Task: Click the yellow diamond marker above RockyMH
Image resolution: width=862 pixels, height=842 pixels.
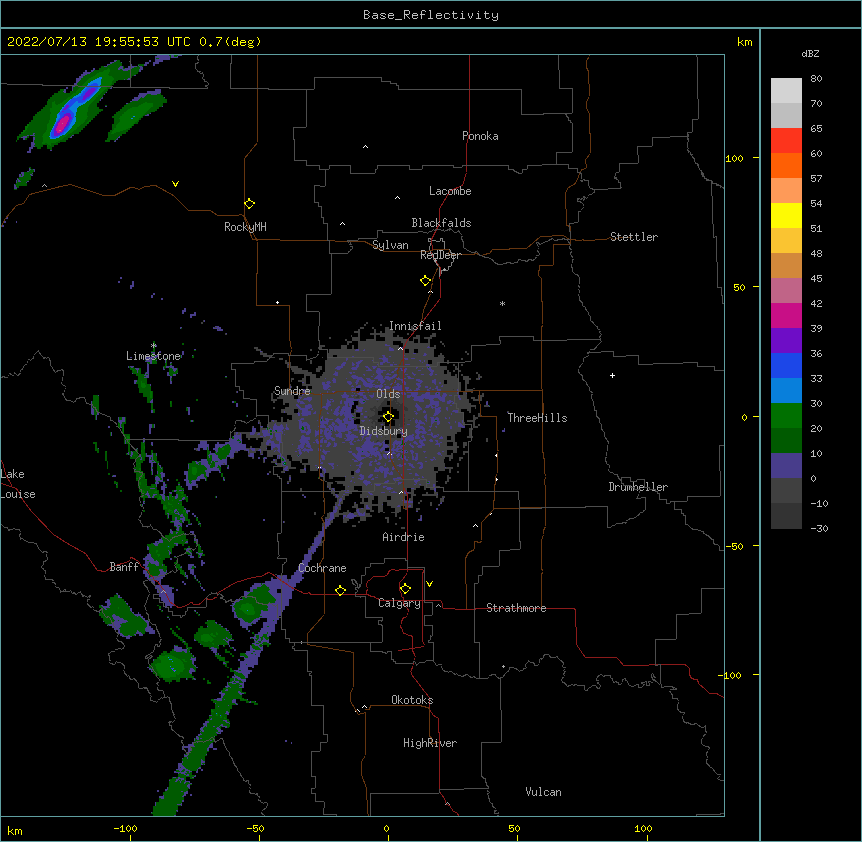Action: pyautogui.click(x=249, y=204)
